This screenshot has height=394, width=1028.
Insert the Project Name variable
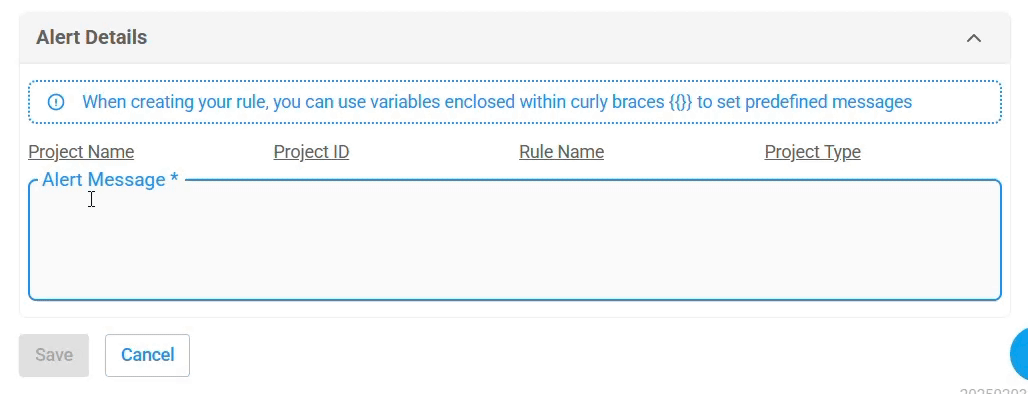[81, 151]
